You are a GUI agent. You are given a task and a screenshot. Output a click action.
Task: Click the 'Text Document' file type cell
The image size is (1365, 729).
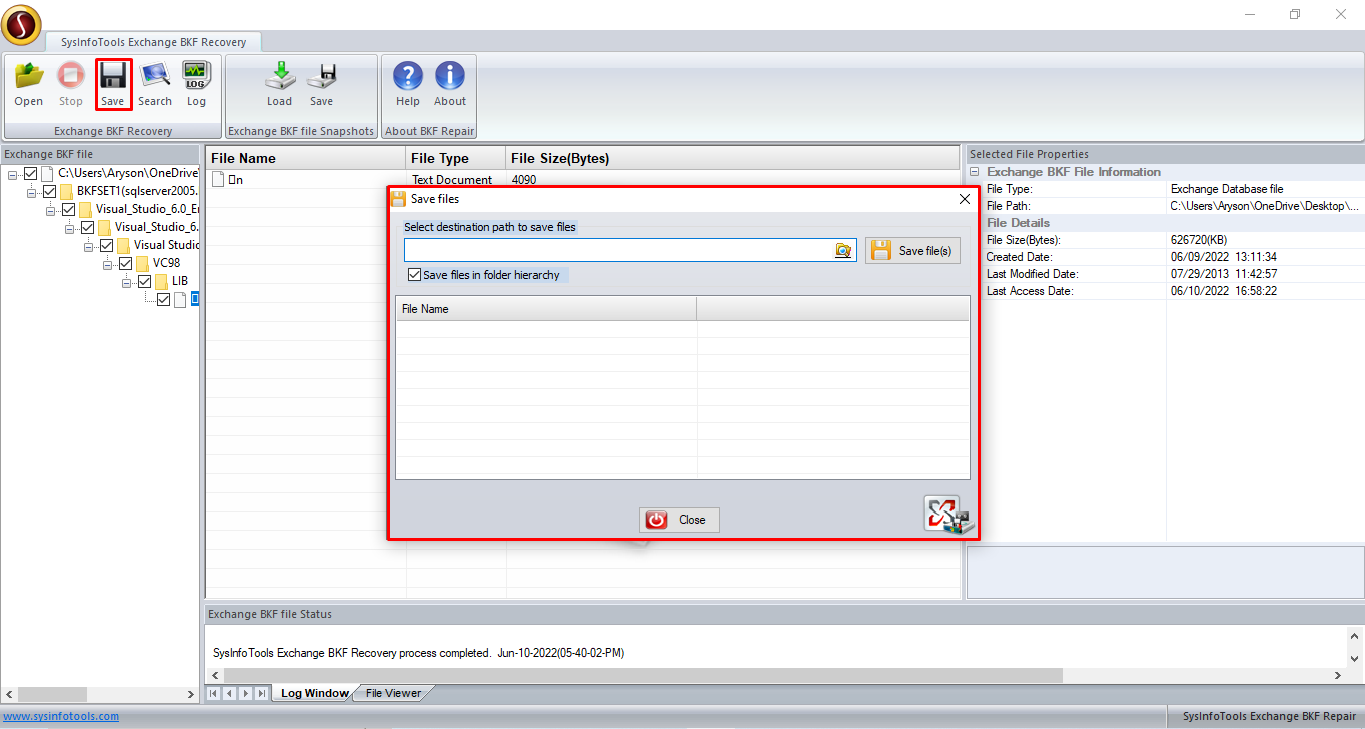(452, 180)
